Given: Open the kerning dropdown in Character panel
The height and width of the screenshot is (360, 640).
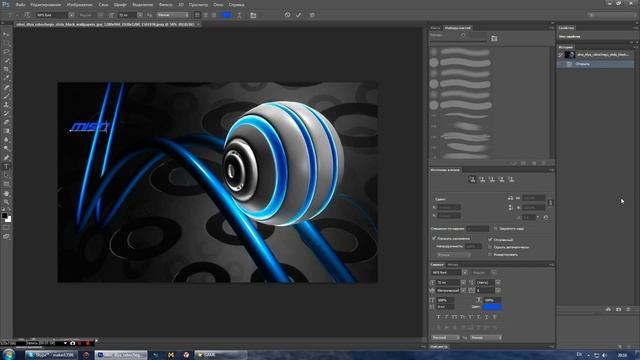Looking at the screenshot, I should (463, 291).
